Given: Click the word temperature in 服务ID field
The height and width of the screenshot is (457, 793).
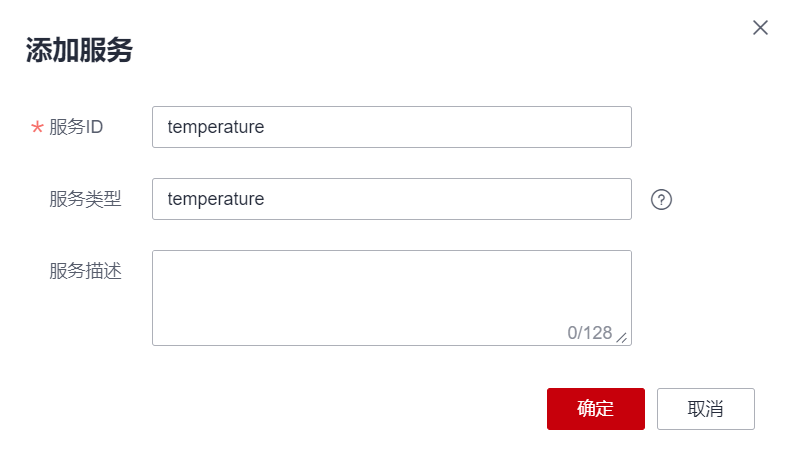Looking at the screenshot, I should 216,127.
